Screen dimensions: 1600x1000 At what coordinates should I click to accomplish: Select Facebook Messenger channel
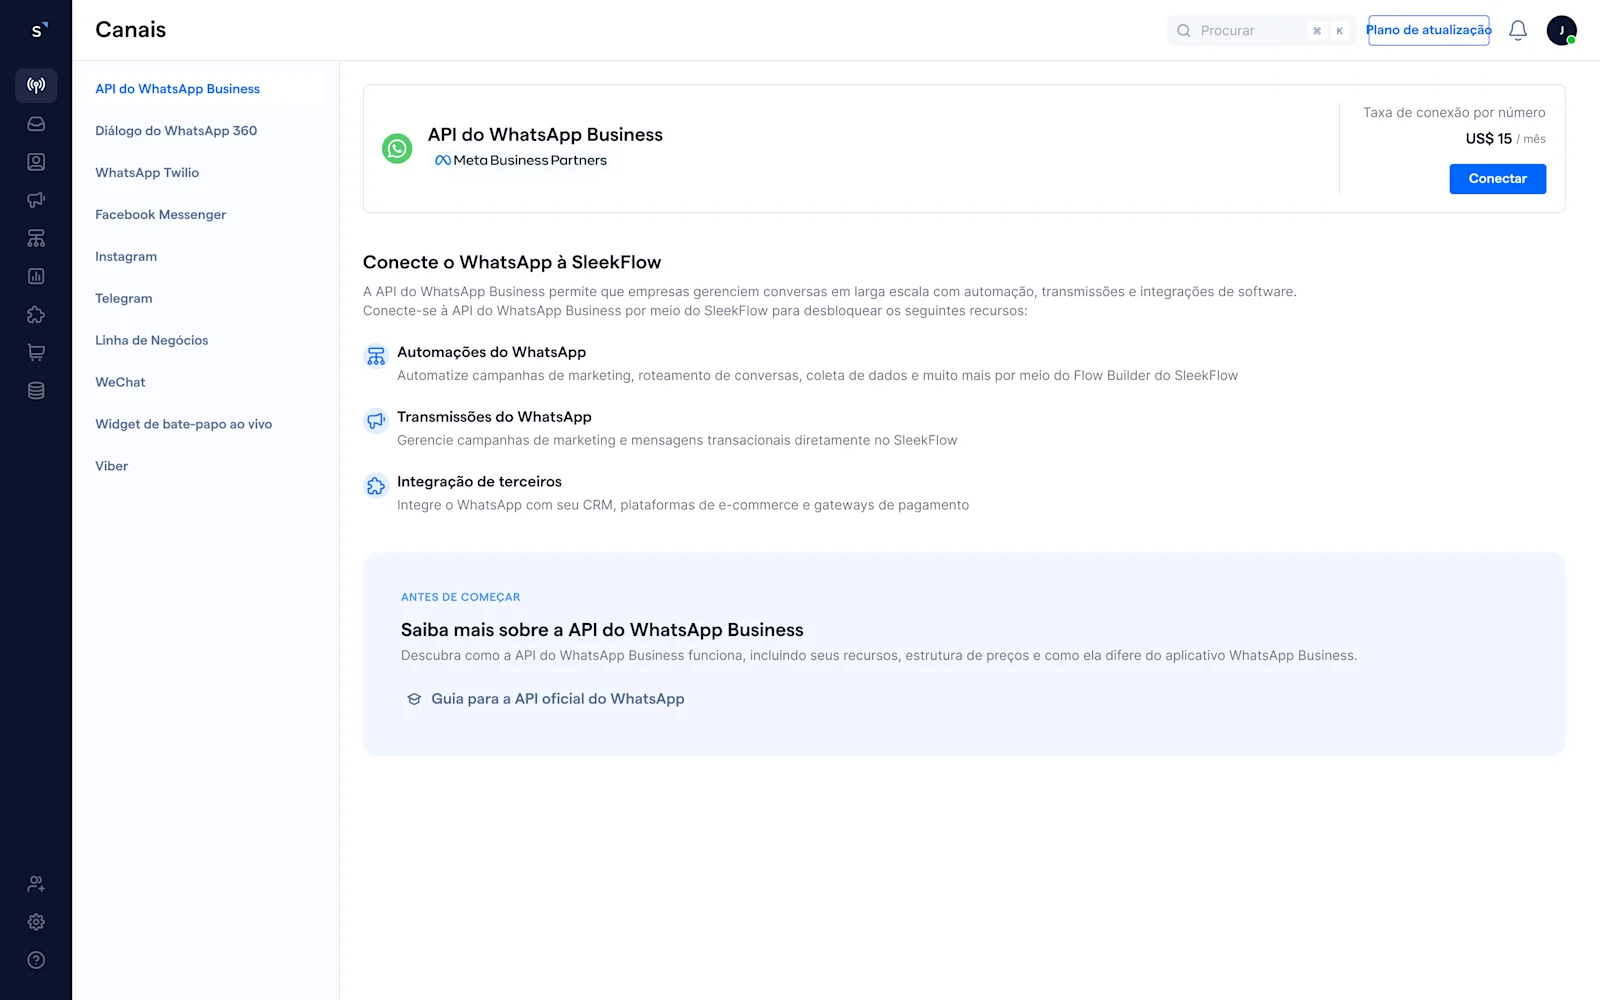(x=205, y=215)
